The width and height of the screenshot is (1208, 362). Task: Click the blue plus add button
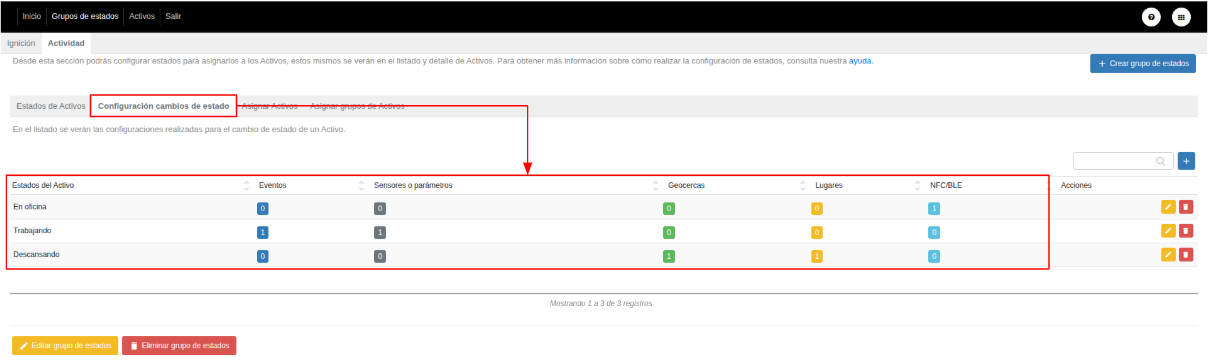(x=1186, y=160)
